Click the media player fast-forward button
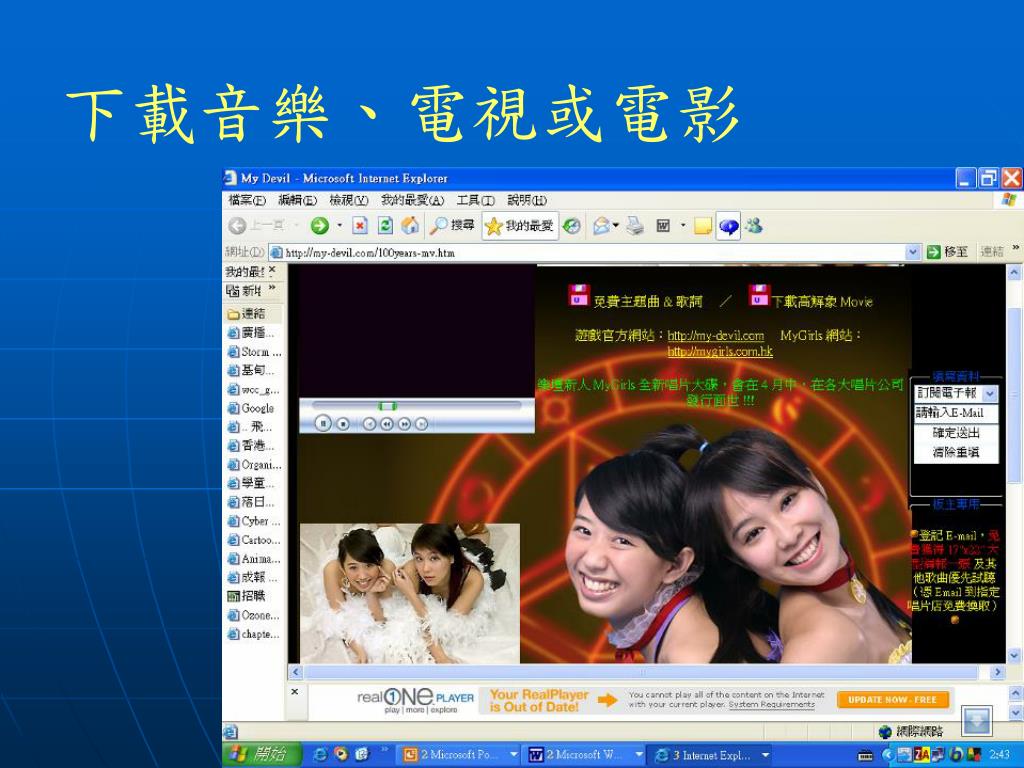 [x=404, y=424]
